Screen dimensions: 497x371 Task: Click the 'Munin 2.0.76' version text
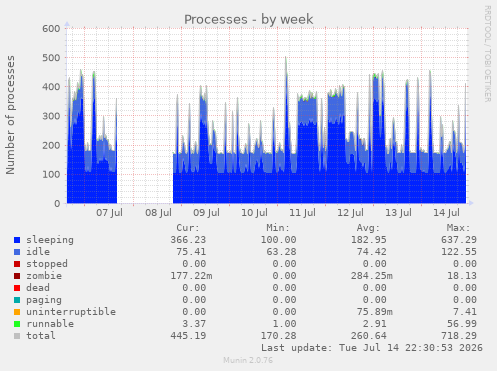click(248, 360)
